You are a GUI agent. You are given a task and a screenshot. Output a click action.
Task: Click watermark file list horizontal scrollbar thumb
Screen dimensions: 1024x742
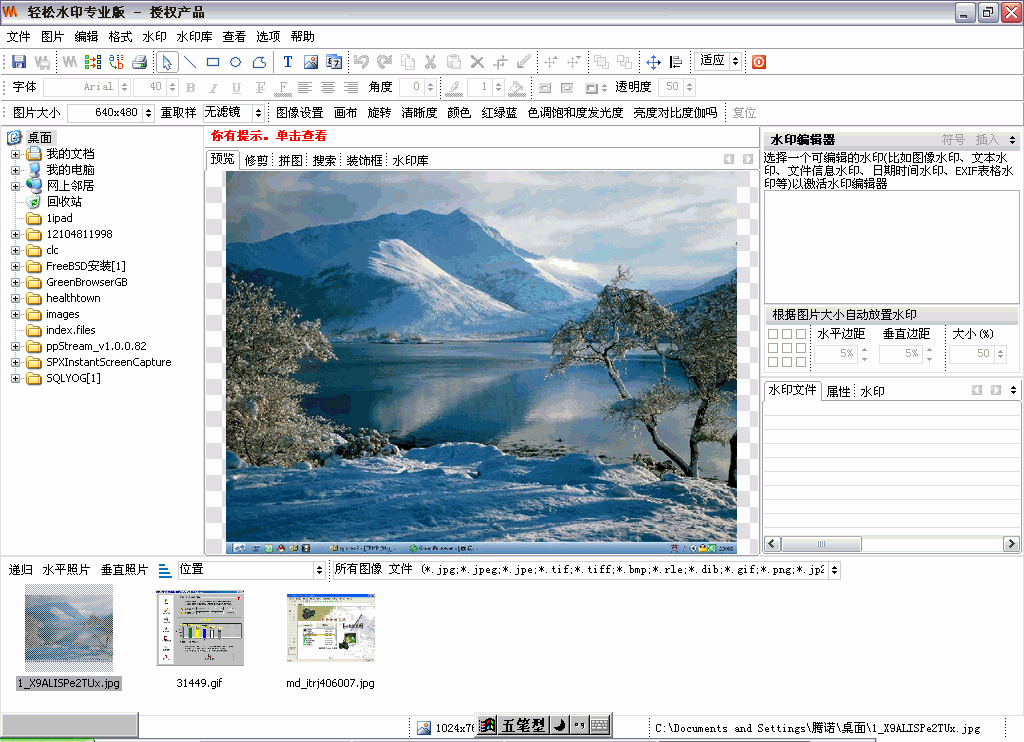822,544
